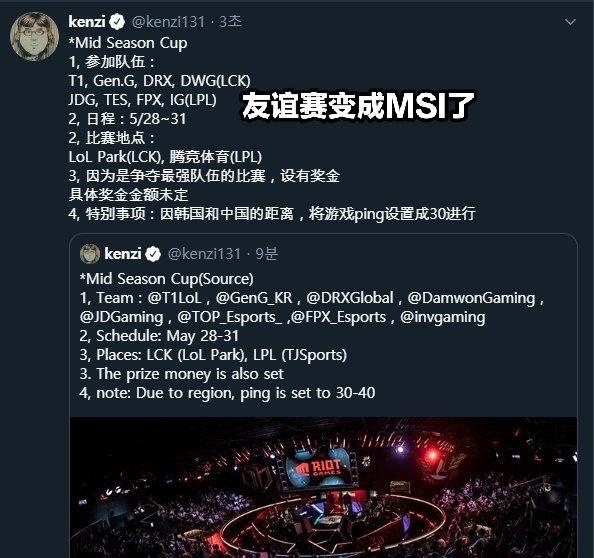The image size is (594, 558).
Task: Open the @GenG_KR mention
Action: click(x=254, y=298)
